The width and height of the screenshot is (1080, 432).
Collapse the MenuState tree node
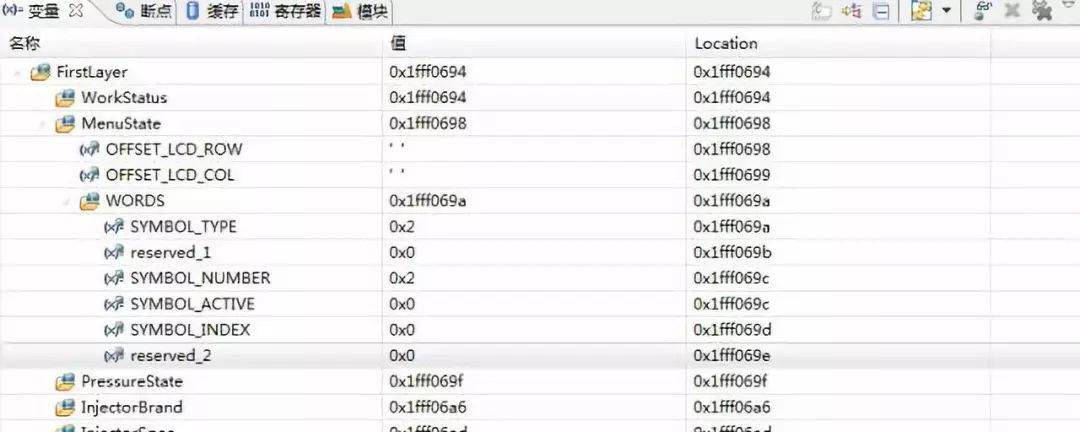(43, 124)
